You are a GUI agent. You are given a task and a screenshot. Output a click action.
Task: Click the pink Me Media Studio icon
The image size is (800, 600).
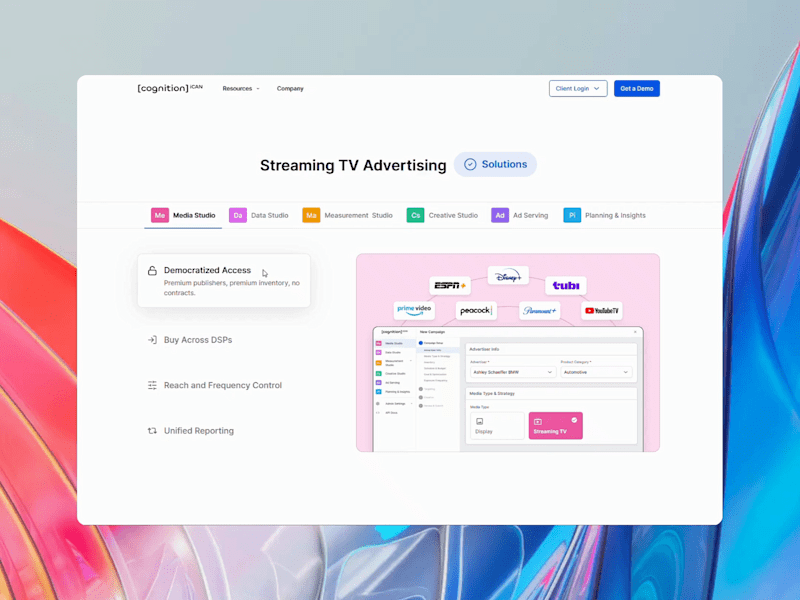click(x=160, y=215)
